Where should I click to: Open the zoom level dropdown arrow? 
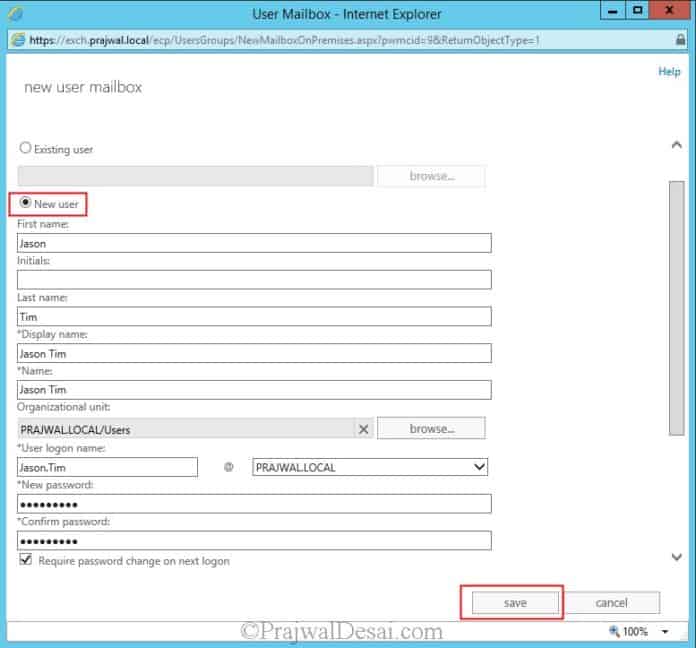pyautogui.click(x=664, y=632)
